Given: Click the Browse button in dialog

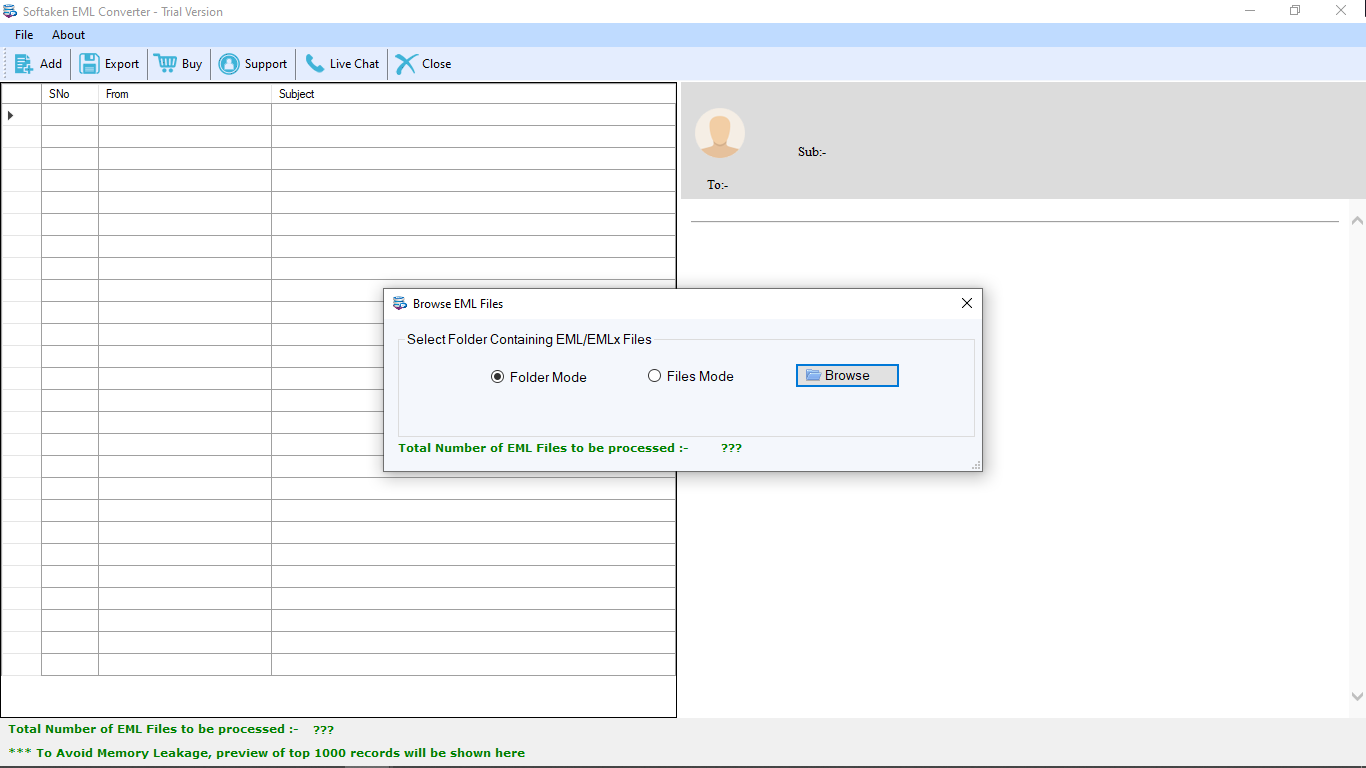Looking at the screenshot, I should [847, 375].
